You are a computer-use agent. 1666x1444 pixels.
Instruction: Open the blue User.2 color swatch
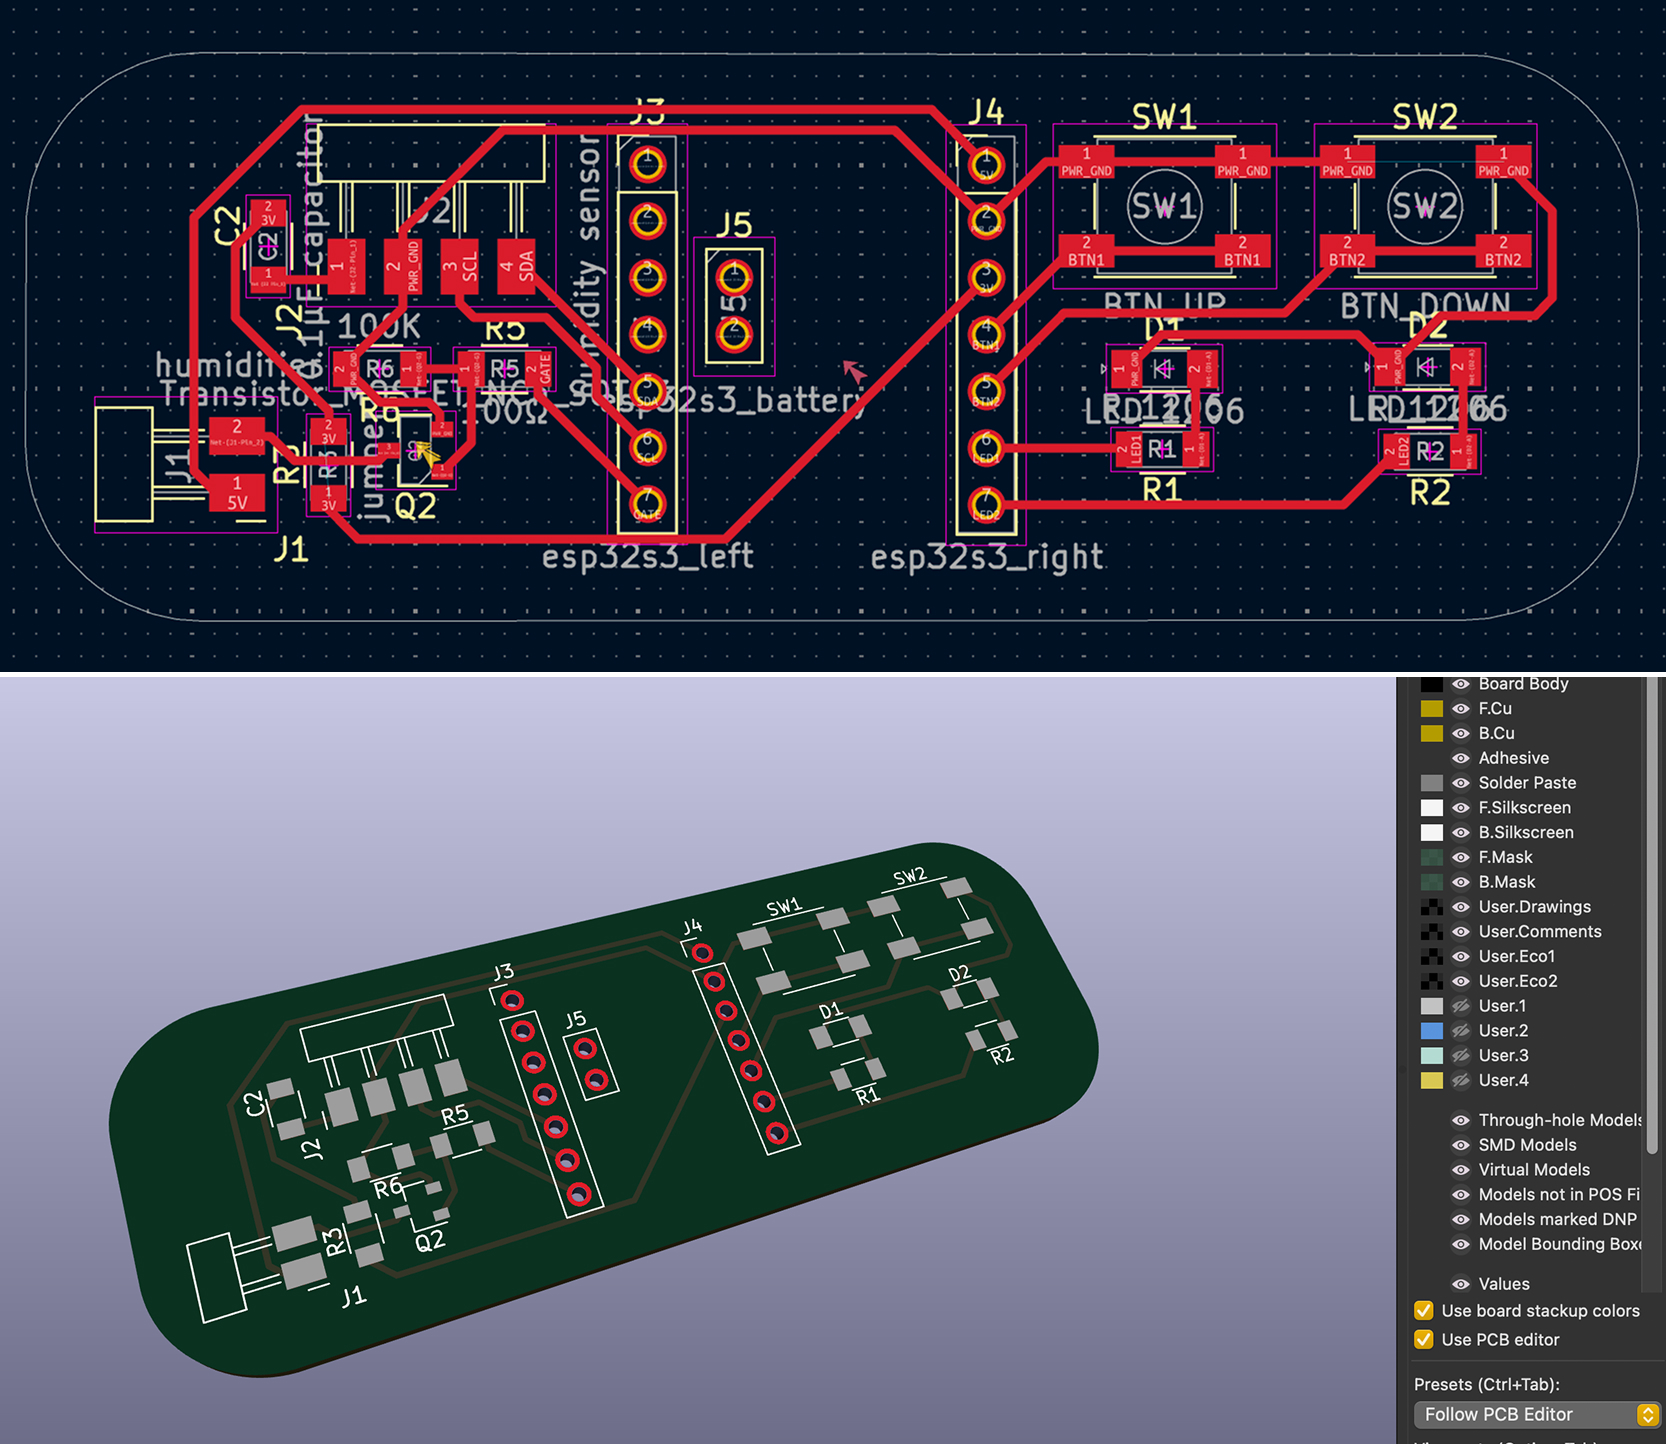pyautogui.click(x=1432, y=1031)
